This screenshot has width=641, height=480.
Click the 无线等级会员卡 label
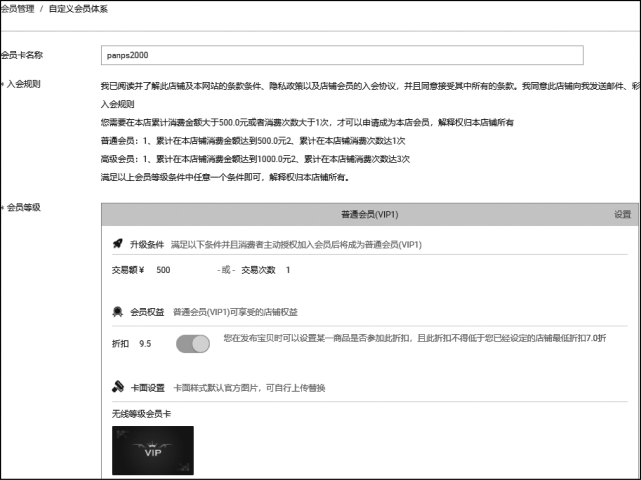tap(141, 414)
